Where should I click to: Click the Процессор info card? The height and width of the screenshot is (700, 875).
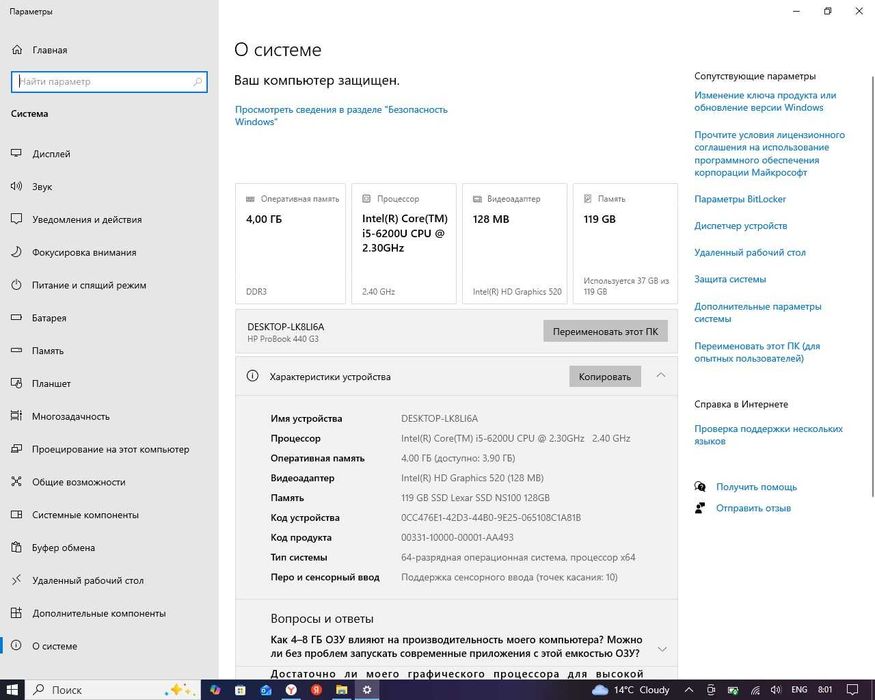click(404, 243)
